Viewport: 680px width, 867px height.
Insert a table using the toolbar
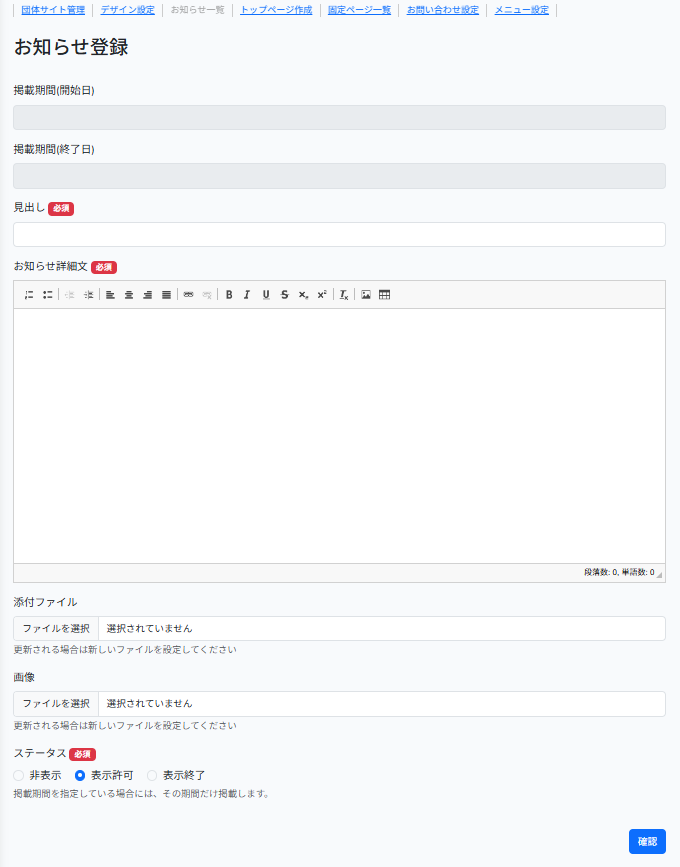click(384, 295)
